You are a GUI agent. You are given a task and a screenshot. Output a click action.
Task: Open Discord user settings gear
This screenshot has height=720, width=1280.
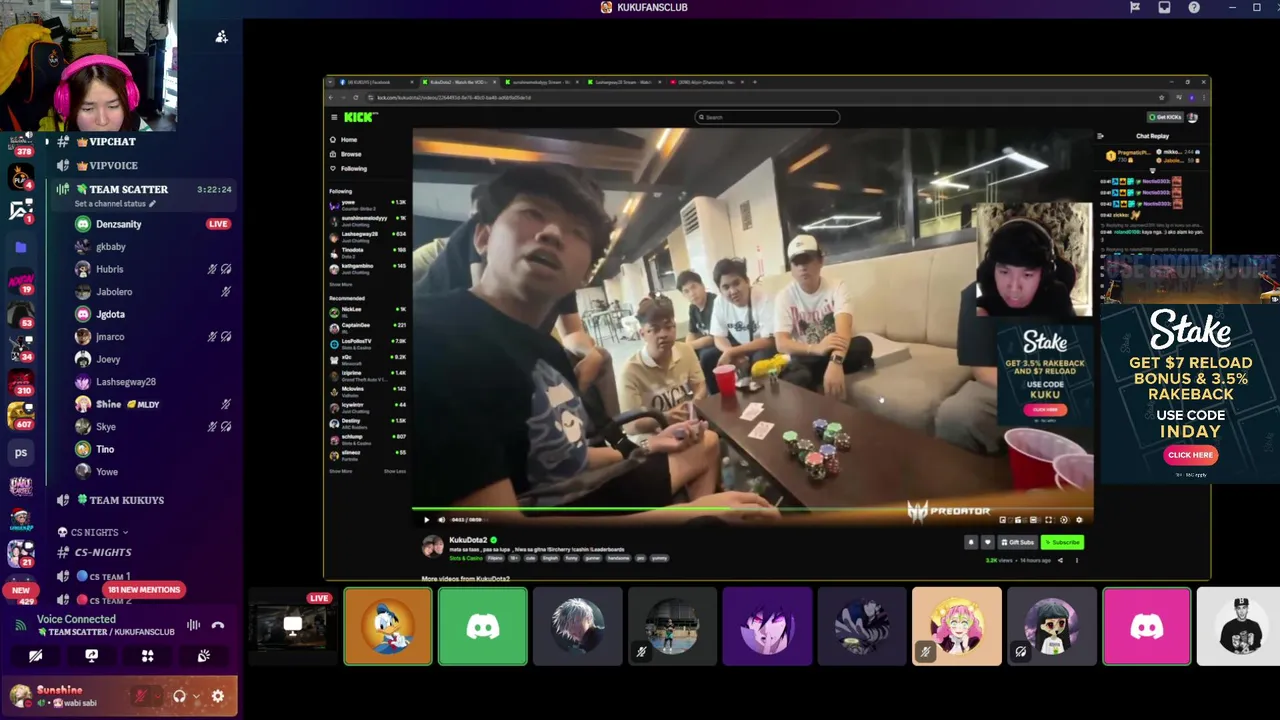(217, 696)
